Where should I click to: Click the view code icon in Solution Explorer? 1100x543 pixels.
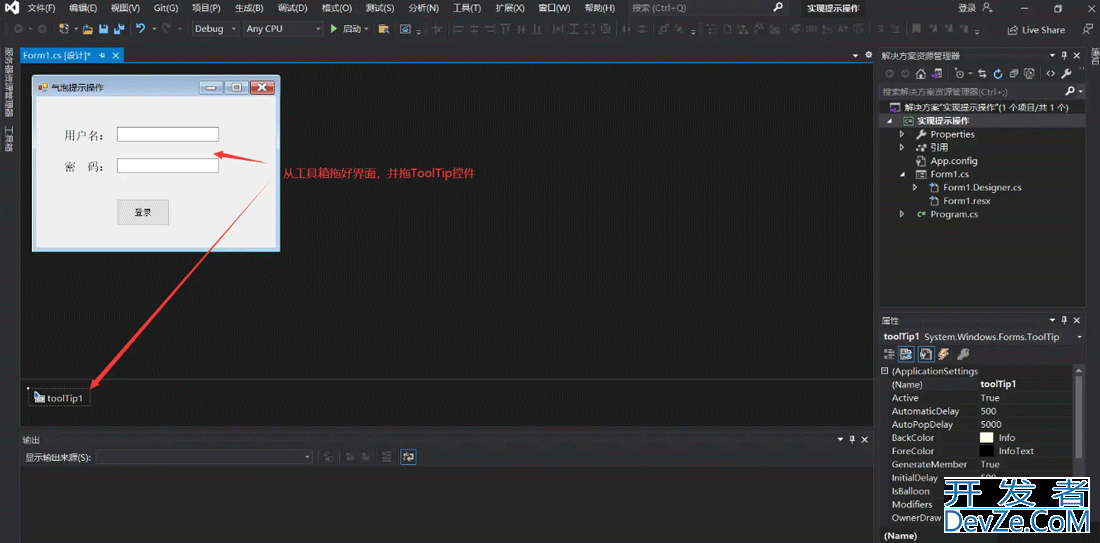(x=1050, y=74)
